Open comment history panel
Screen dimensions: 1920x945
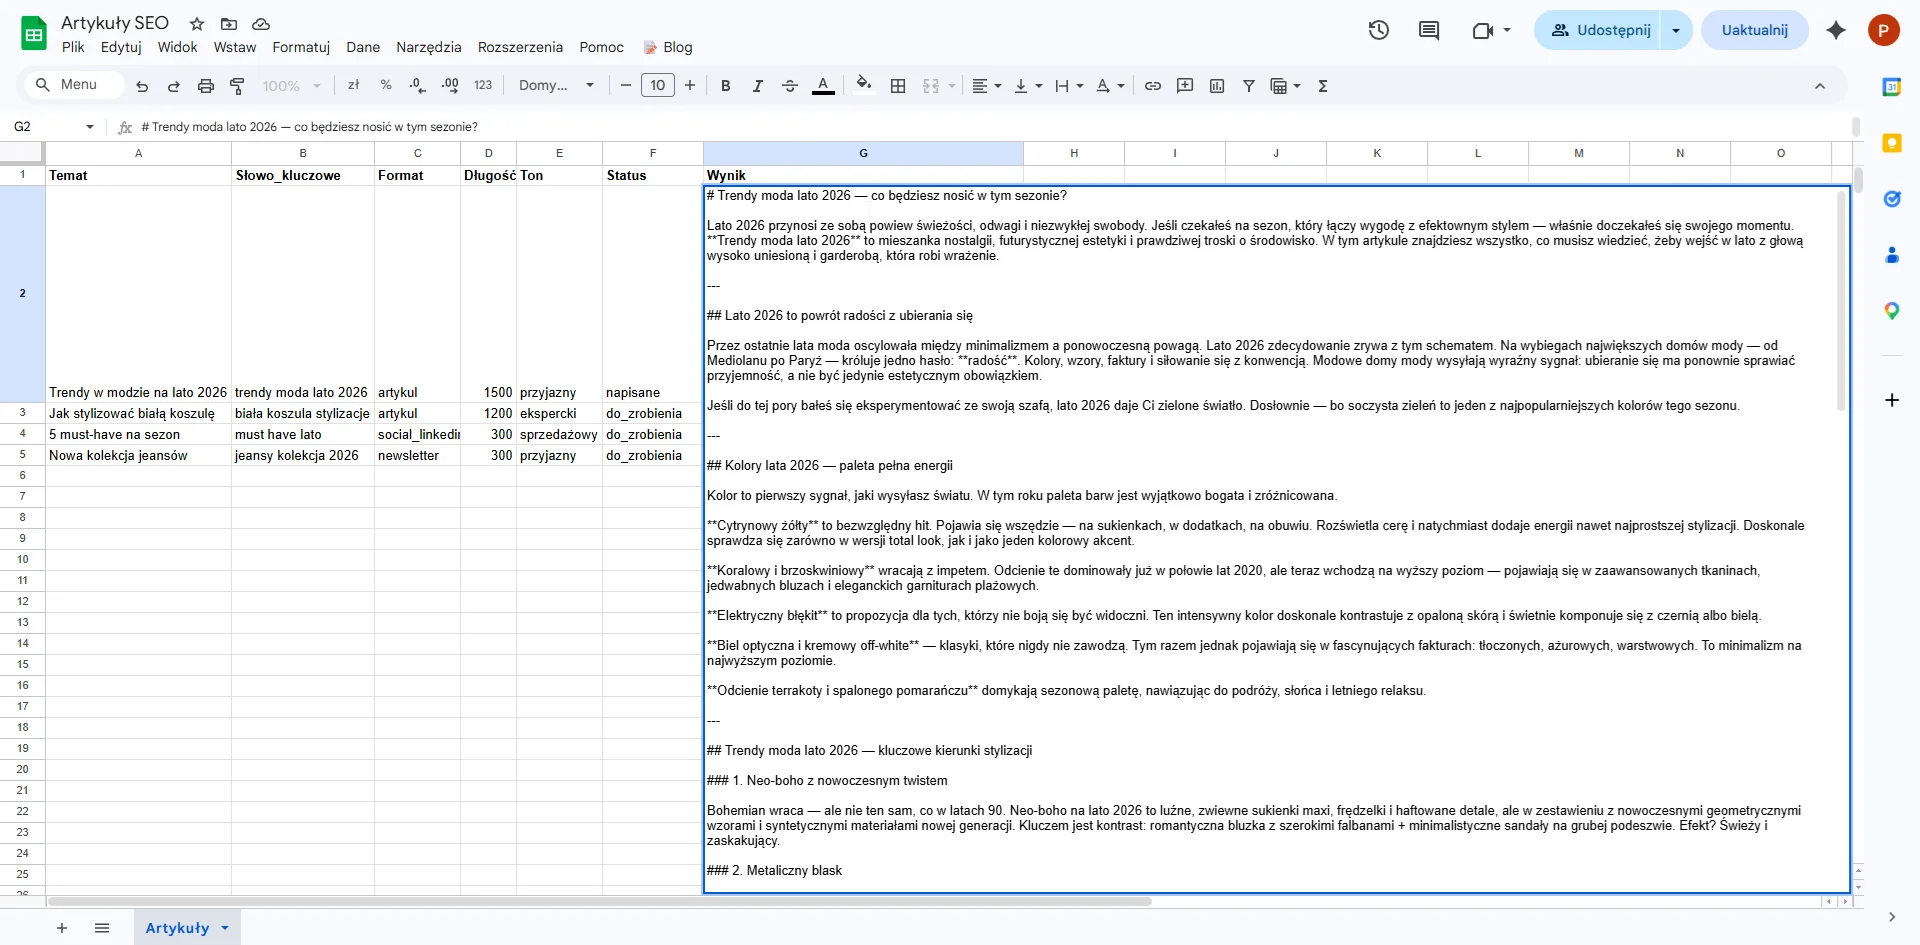(1429, 30)
